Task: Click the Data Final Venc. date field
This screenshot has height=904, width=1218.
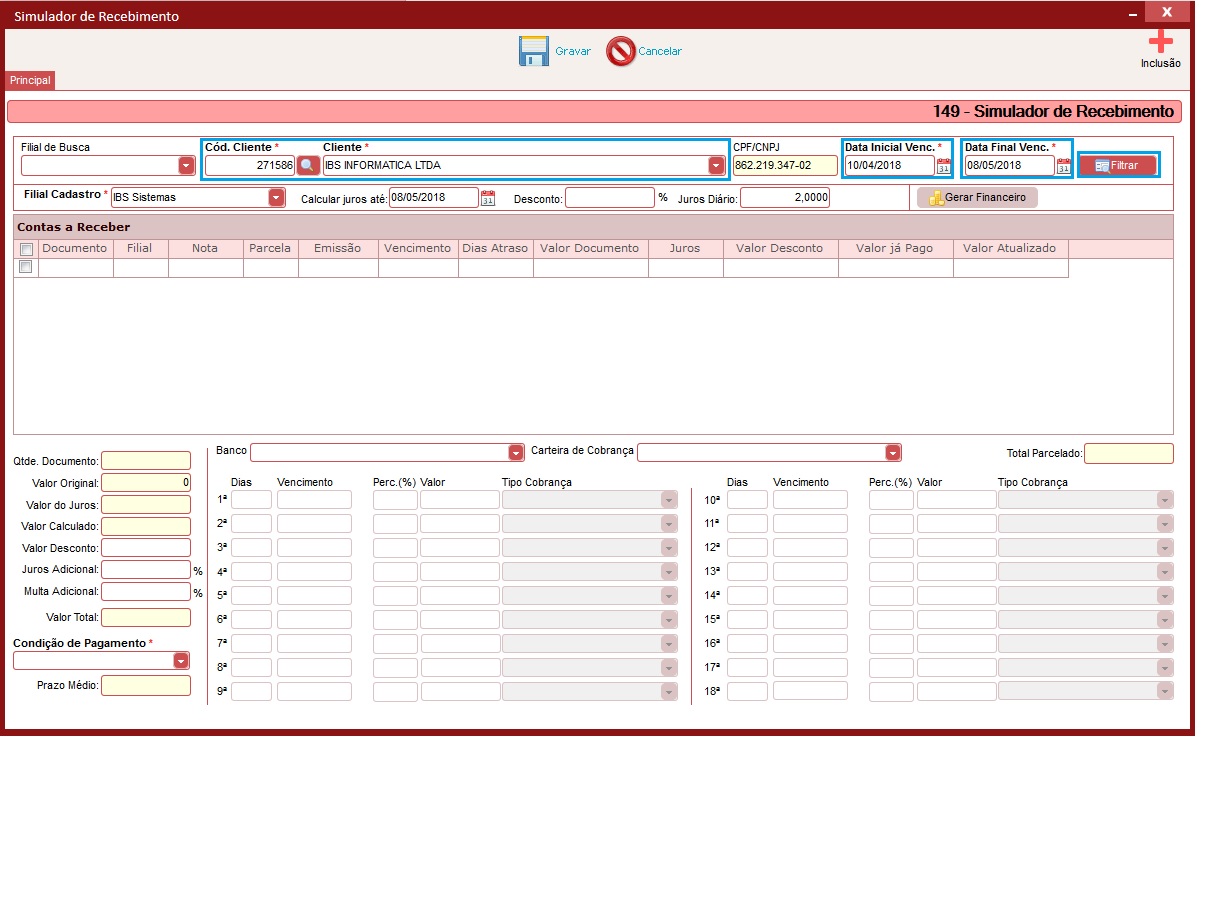Action: click(1009, 166)
